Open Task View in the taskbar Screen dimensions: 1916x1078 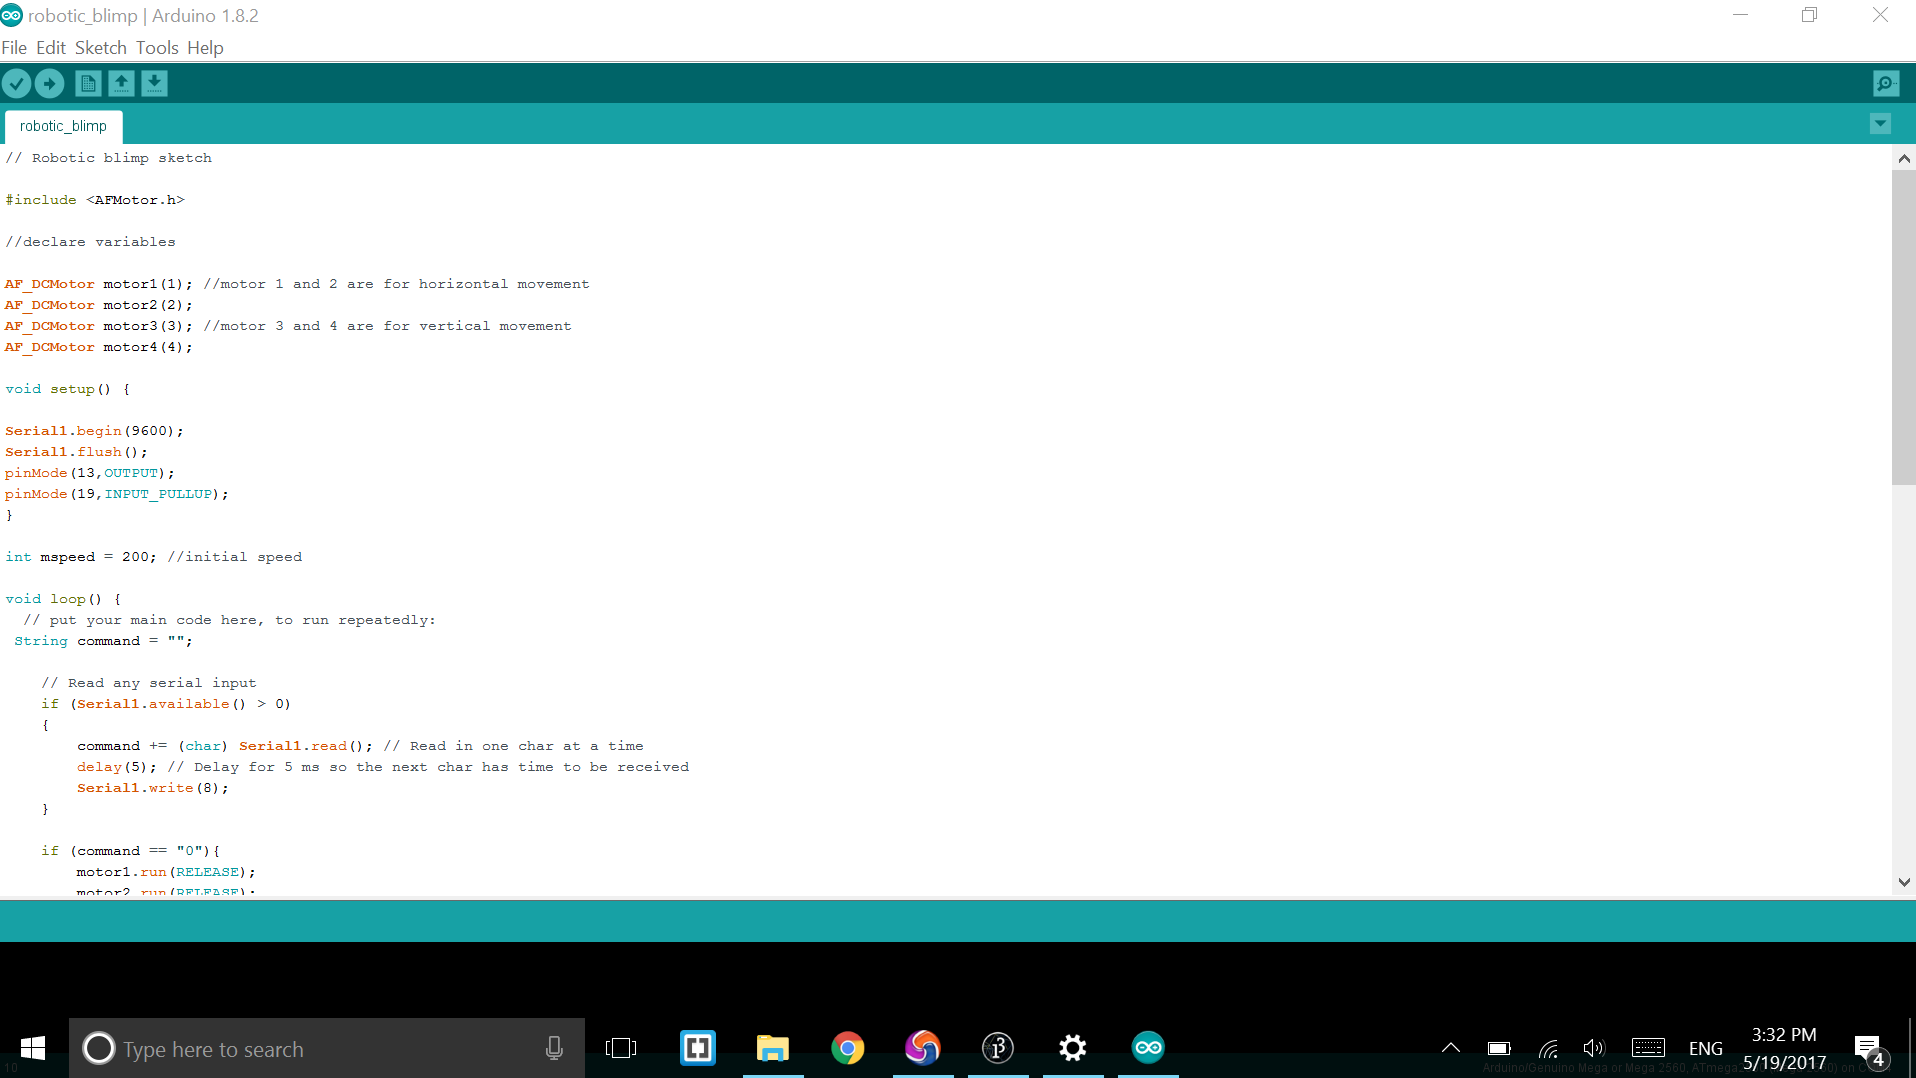(621, 1048)
